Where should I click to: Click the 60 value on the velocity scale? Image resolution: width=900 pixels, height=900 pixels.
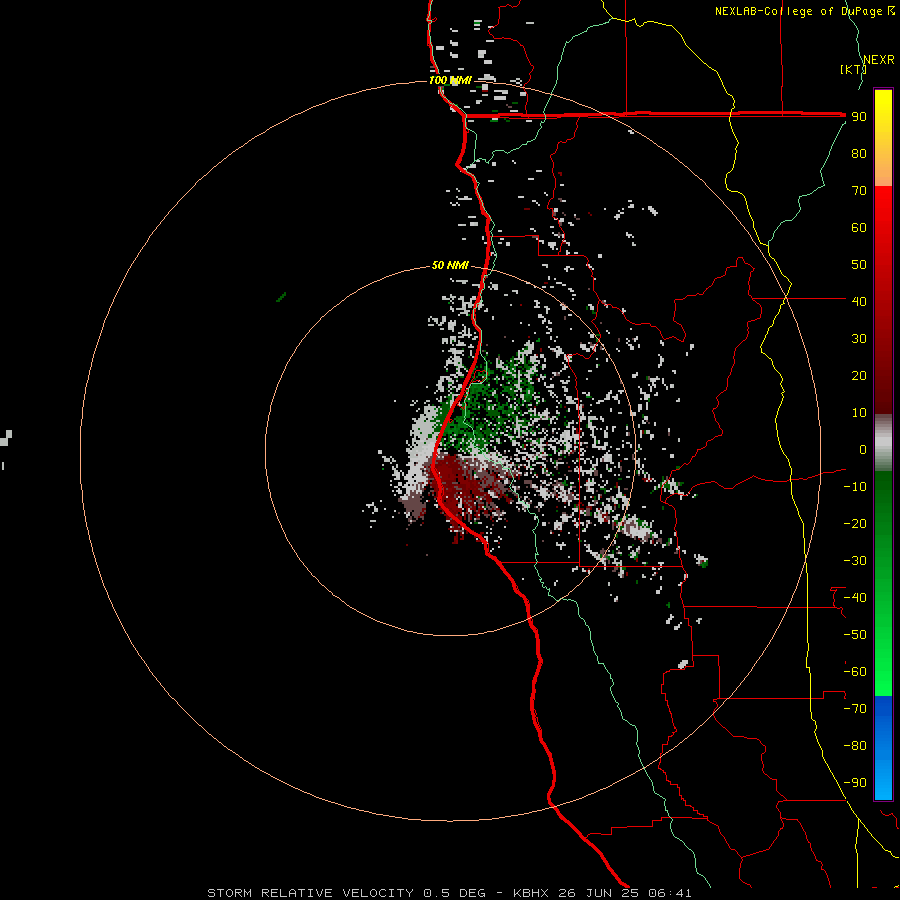[x=859, y=228]
